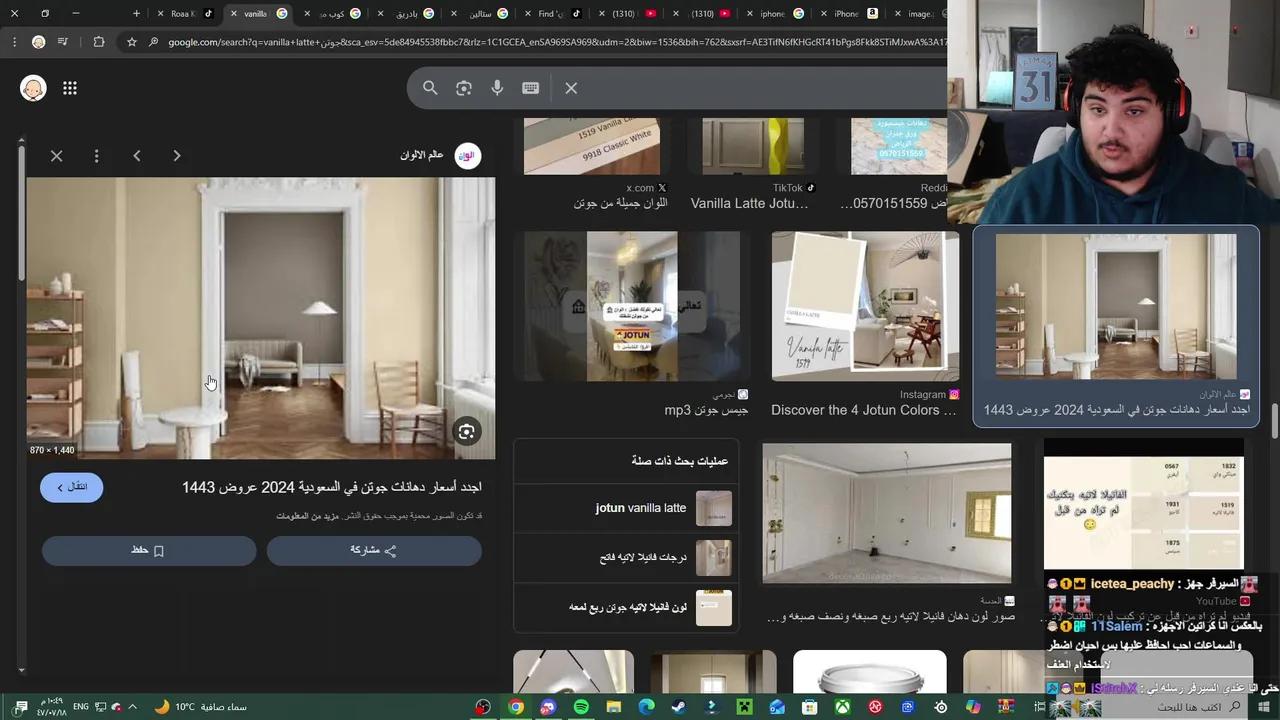Select related search درجات فانيلا لاتيه فاتح

pos(627,558)
